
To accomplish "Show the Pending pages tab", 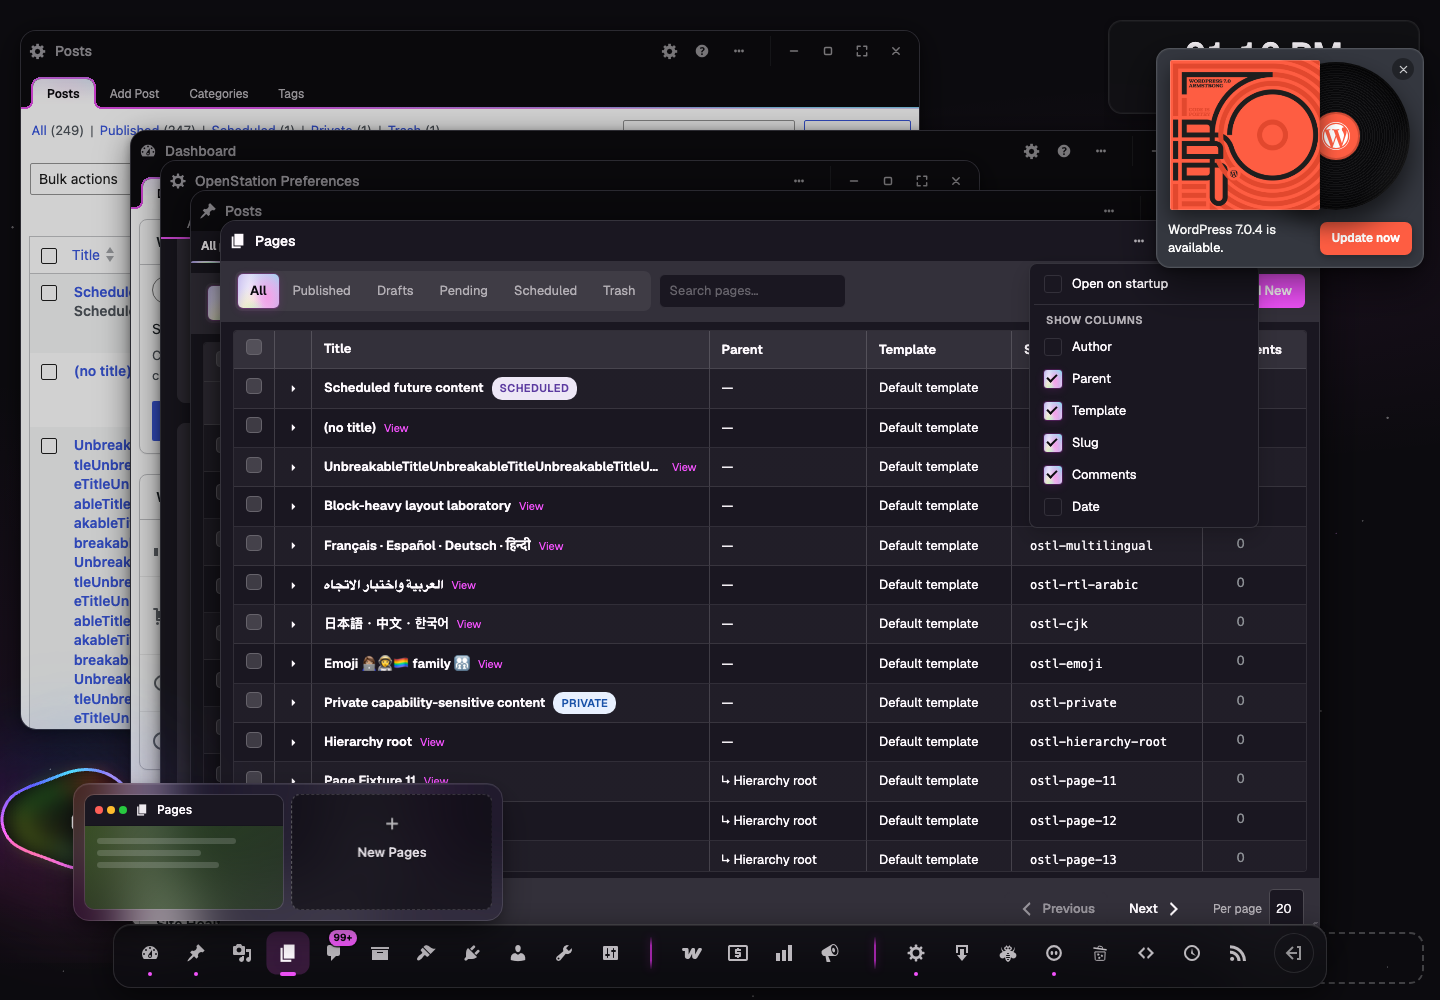I will pos(463,291).
